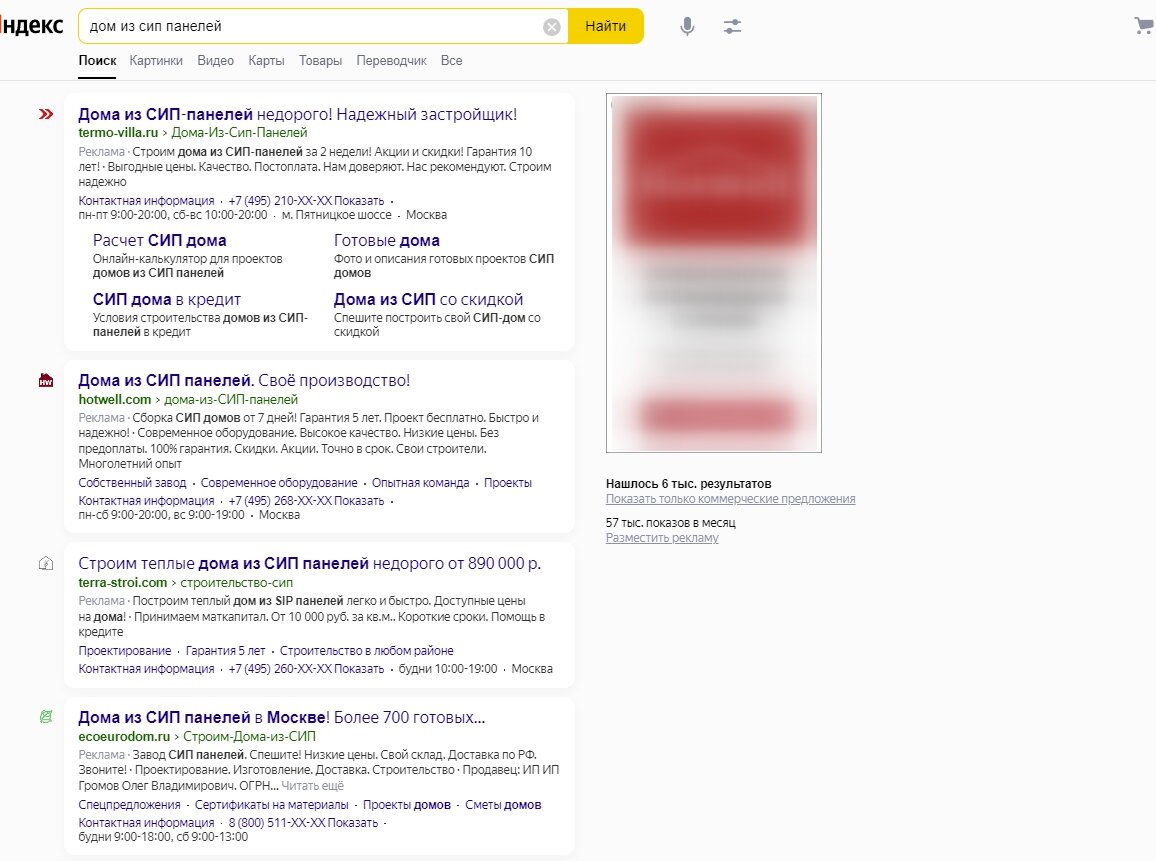Open the 'Гарантия 5 лет' link
The image size is (1156, 861).
[225, 651]
